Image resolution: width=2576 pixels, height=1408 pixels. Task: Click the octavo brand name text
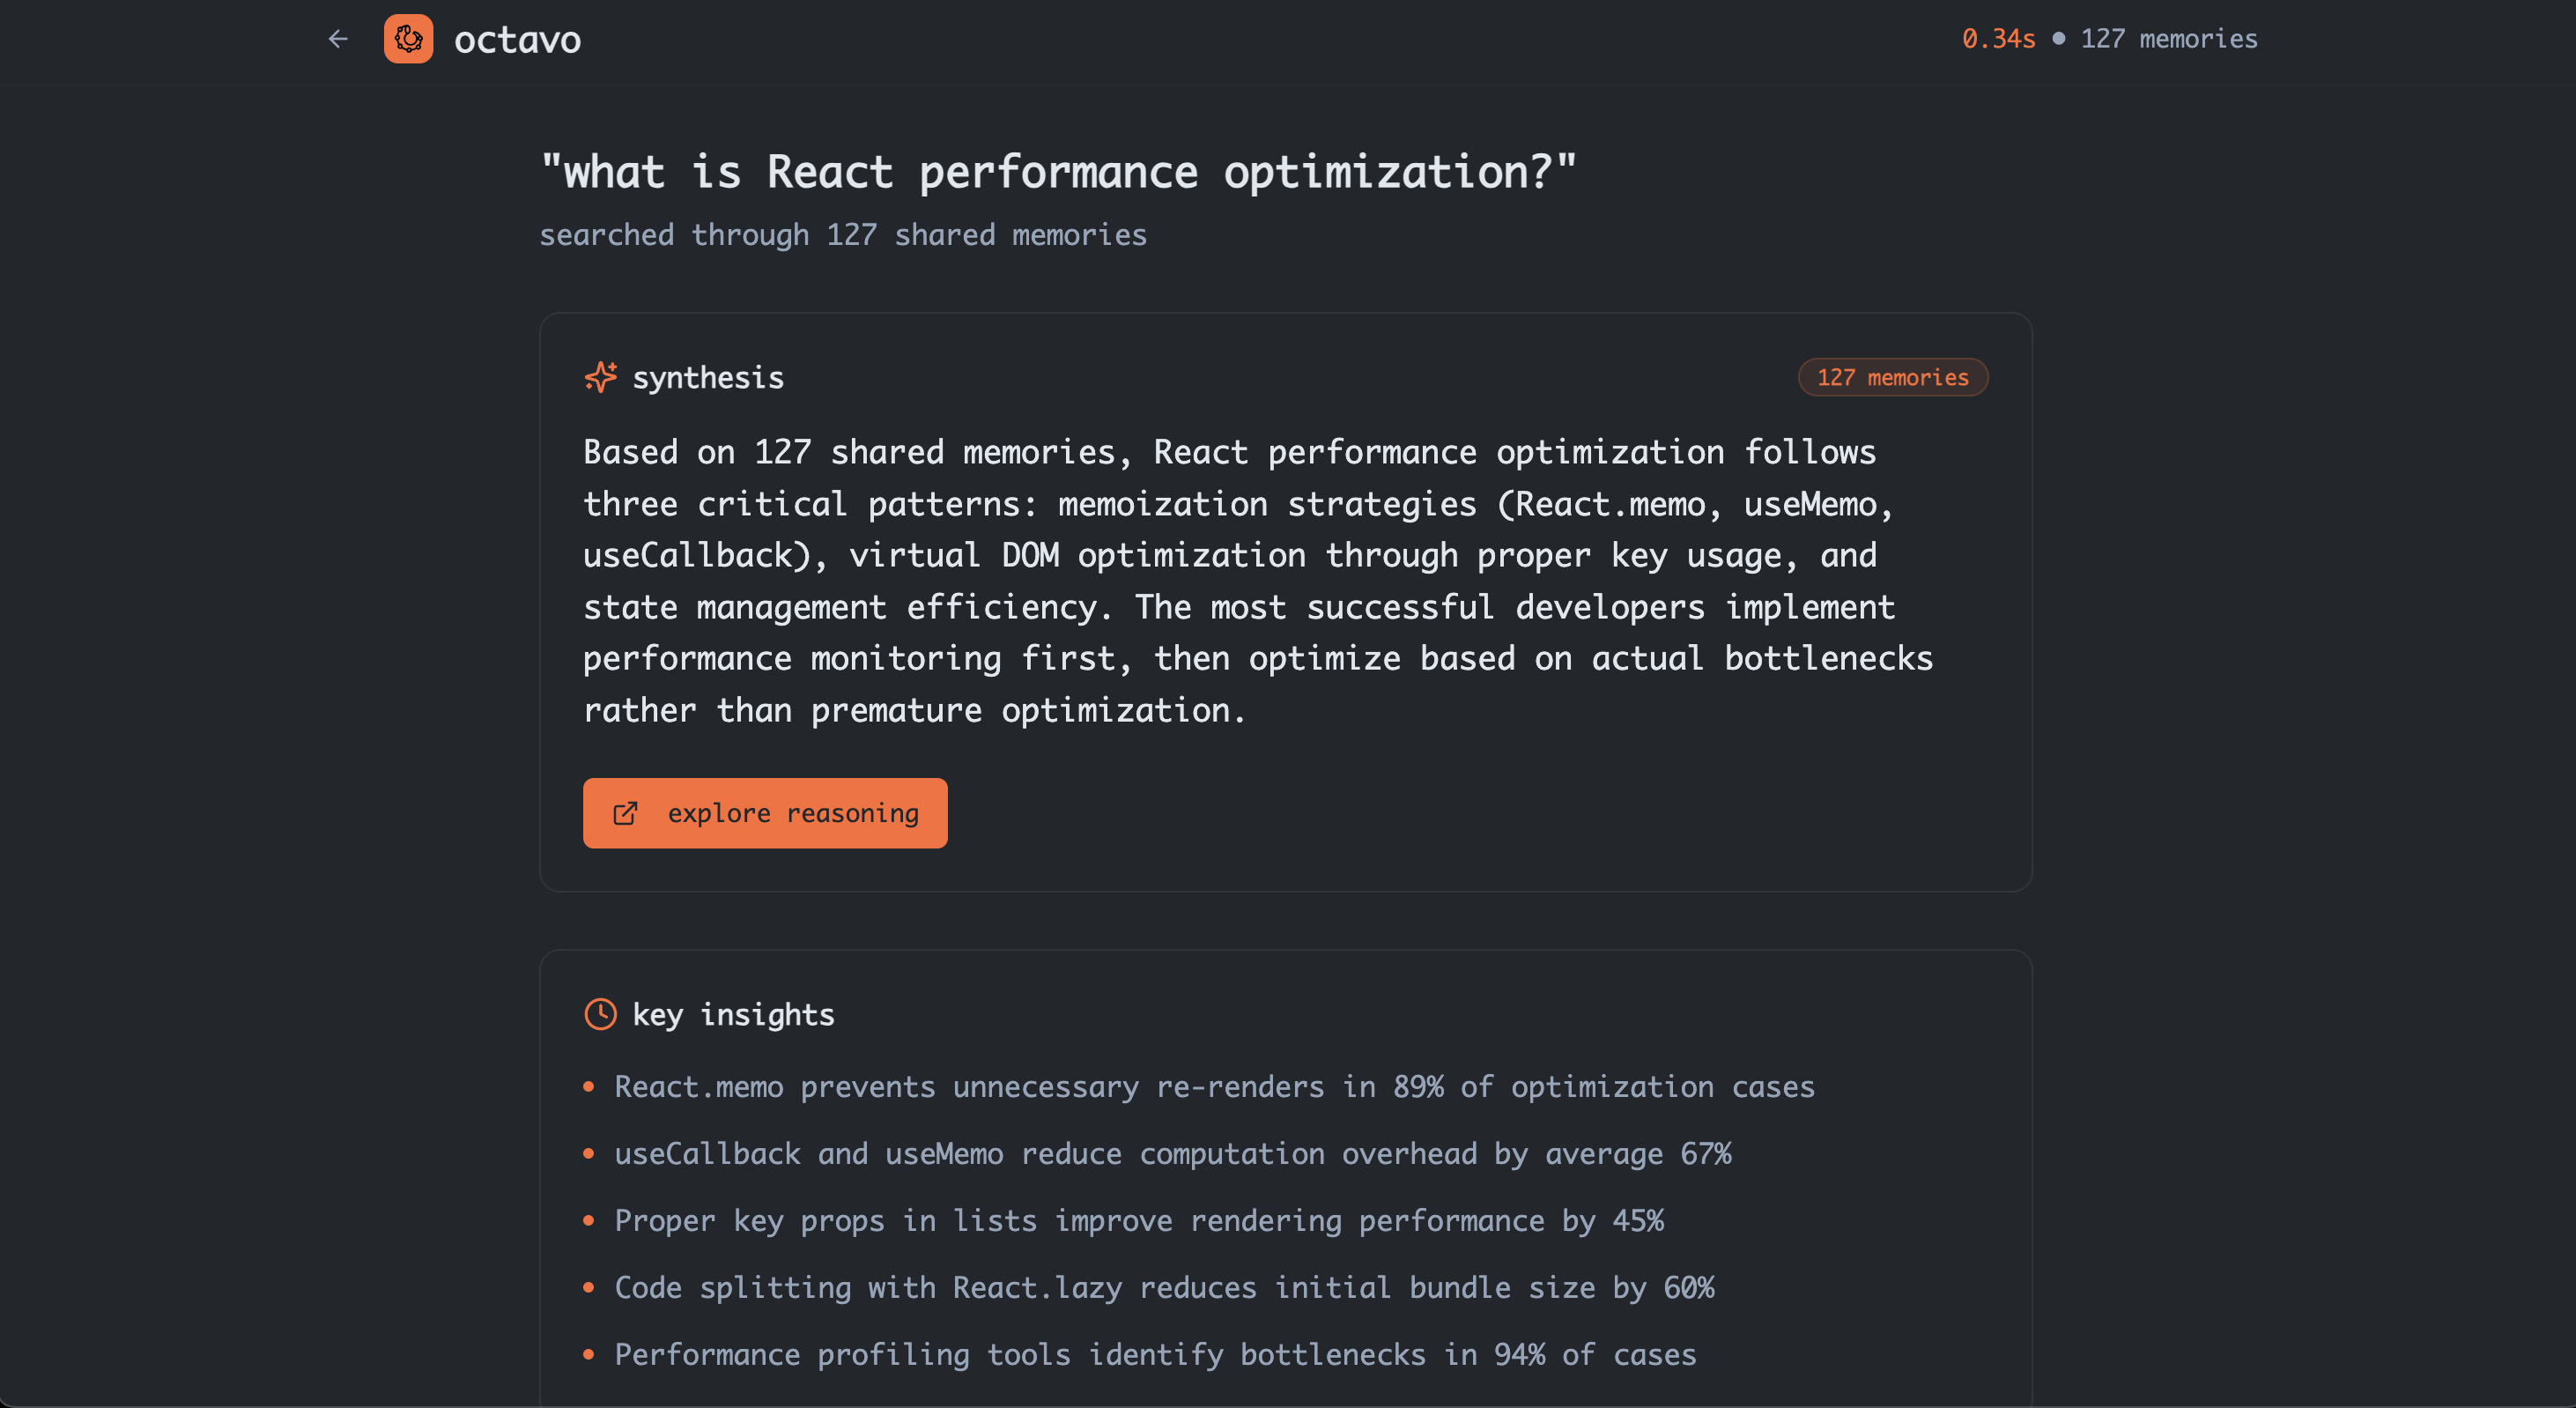pos(517,40)
